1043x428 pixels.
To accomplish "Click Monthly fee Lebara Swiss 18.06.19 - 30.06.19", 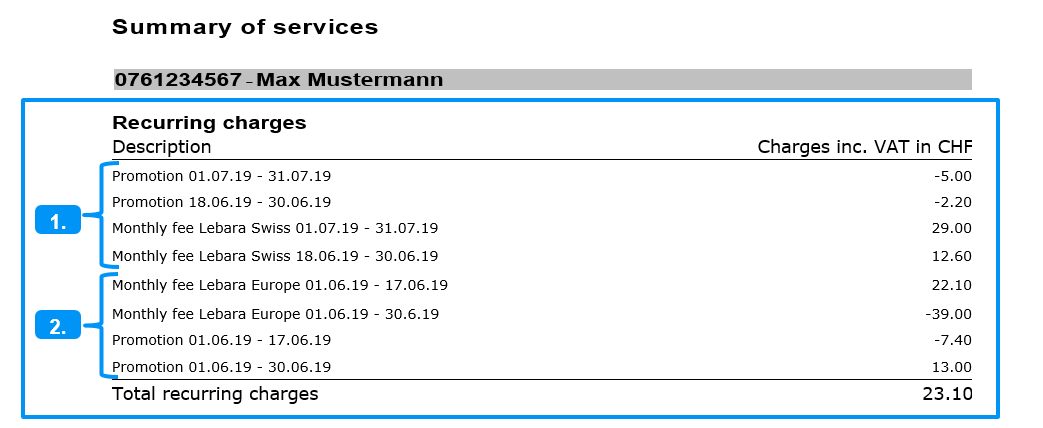I will (x=275, y=255).
